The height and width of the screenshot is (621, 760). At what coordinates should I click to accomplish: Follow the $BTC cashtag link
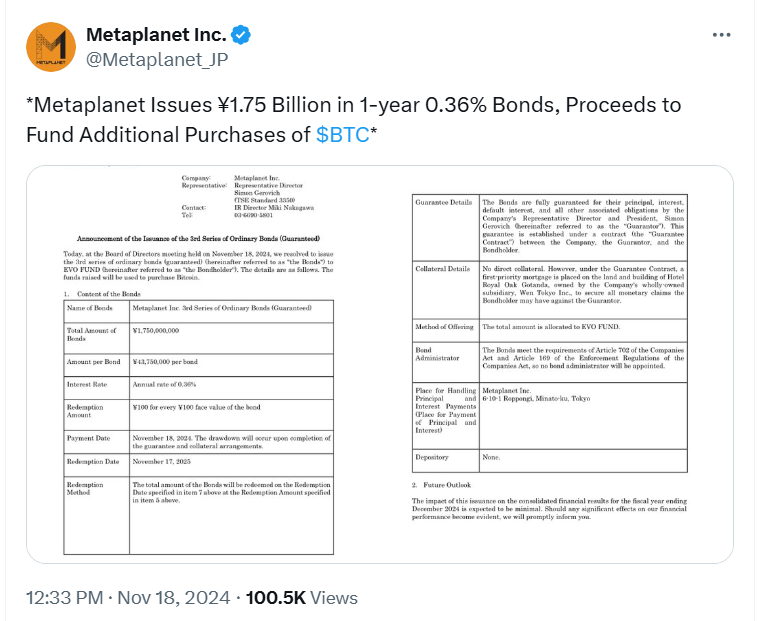[342, 135]
